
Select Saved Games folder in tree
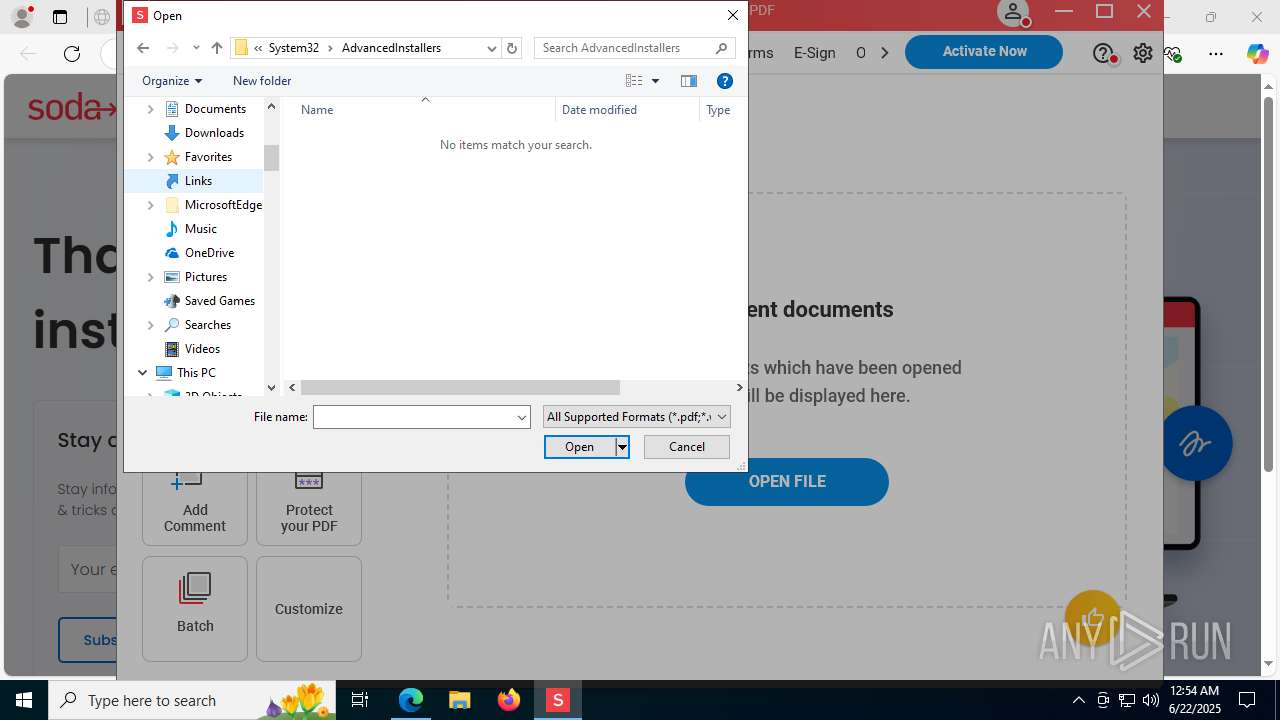pyautogui.click(x=219, y=301)
